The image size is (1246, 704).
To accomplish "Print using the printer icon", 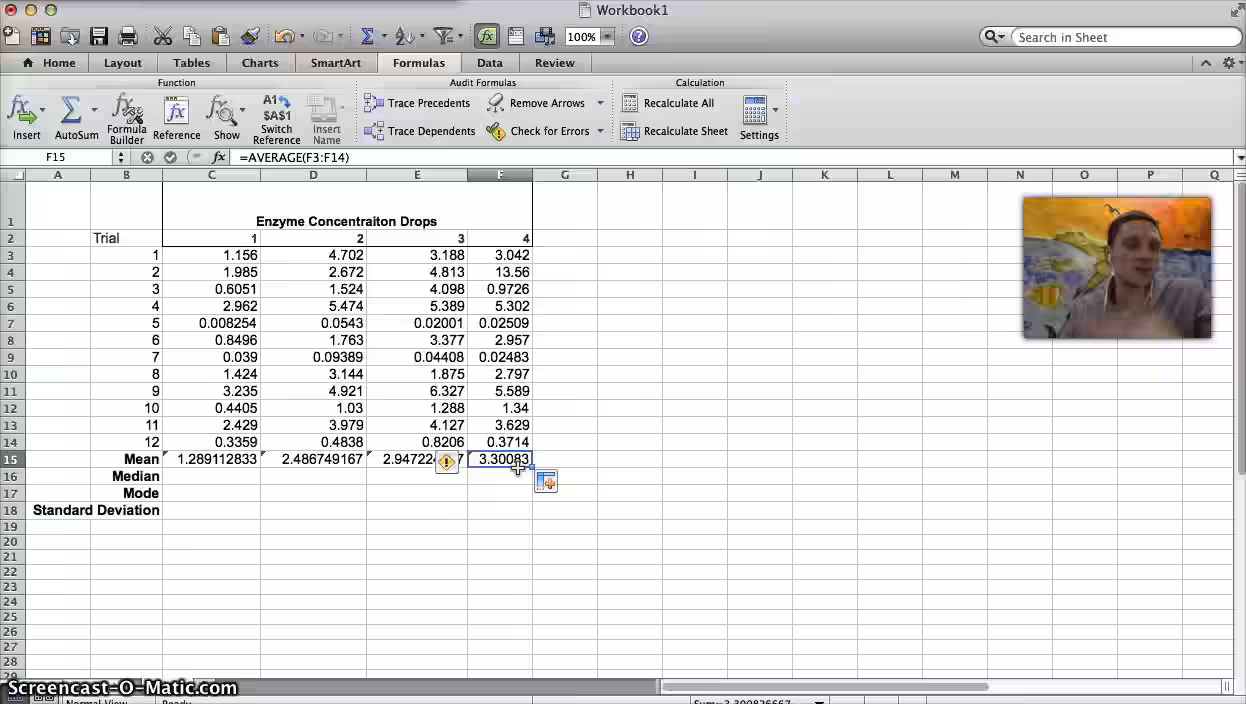I will [128, 37].
